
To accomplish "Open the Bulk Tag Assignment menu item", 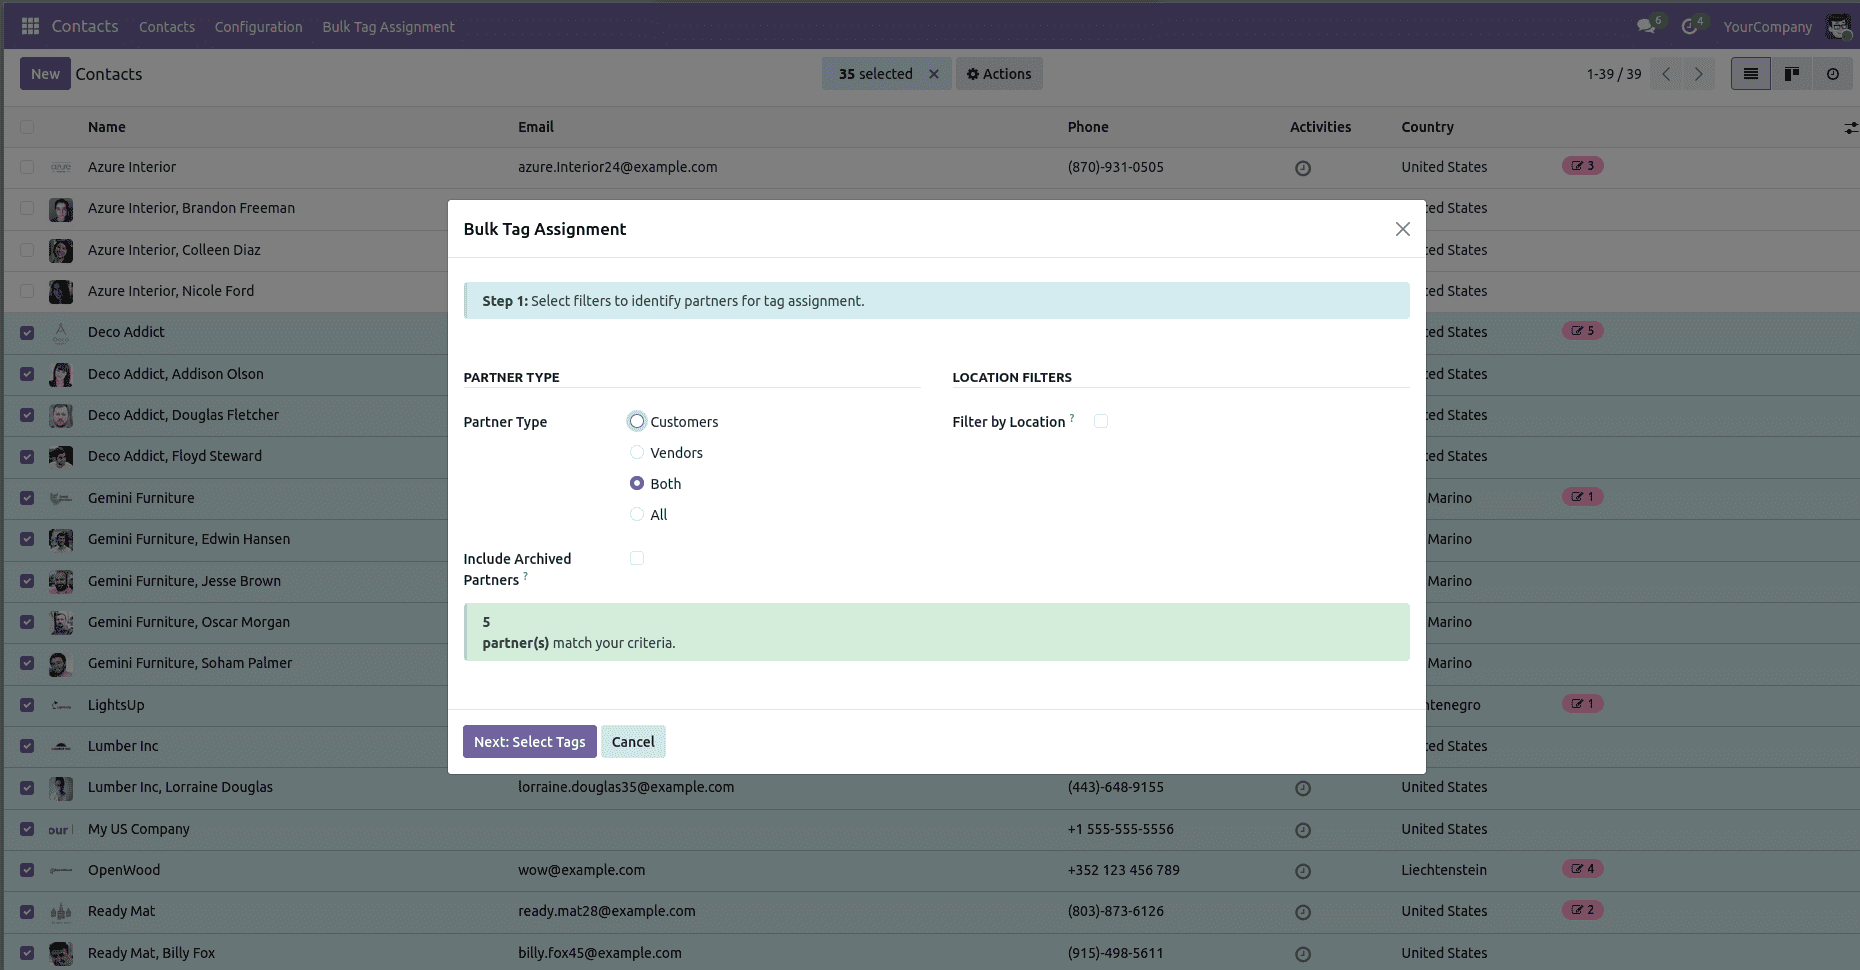I will pos(388,26).
